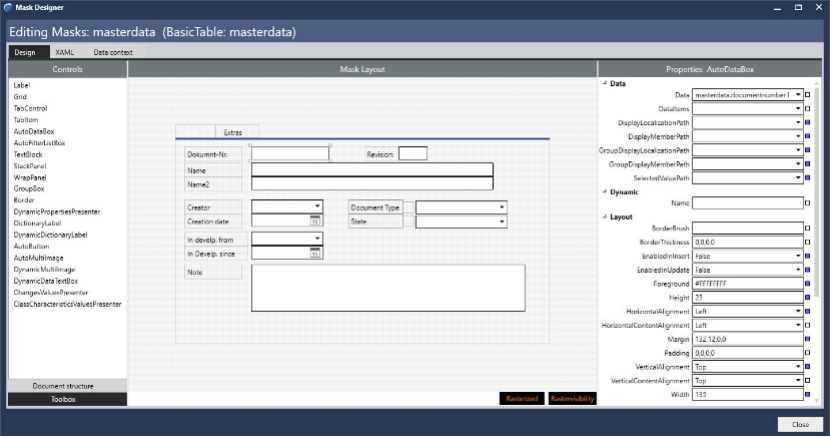Viewport: 830px width, 438px height.
Task: Select the AutoMultiImage control
Action: pyautogui.click(x=38, y=258)
